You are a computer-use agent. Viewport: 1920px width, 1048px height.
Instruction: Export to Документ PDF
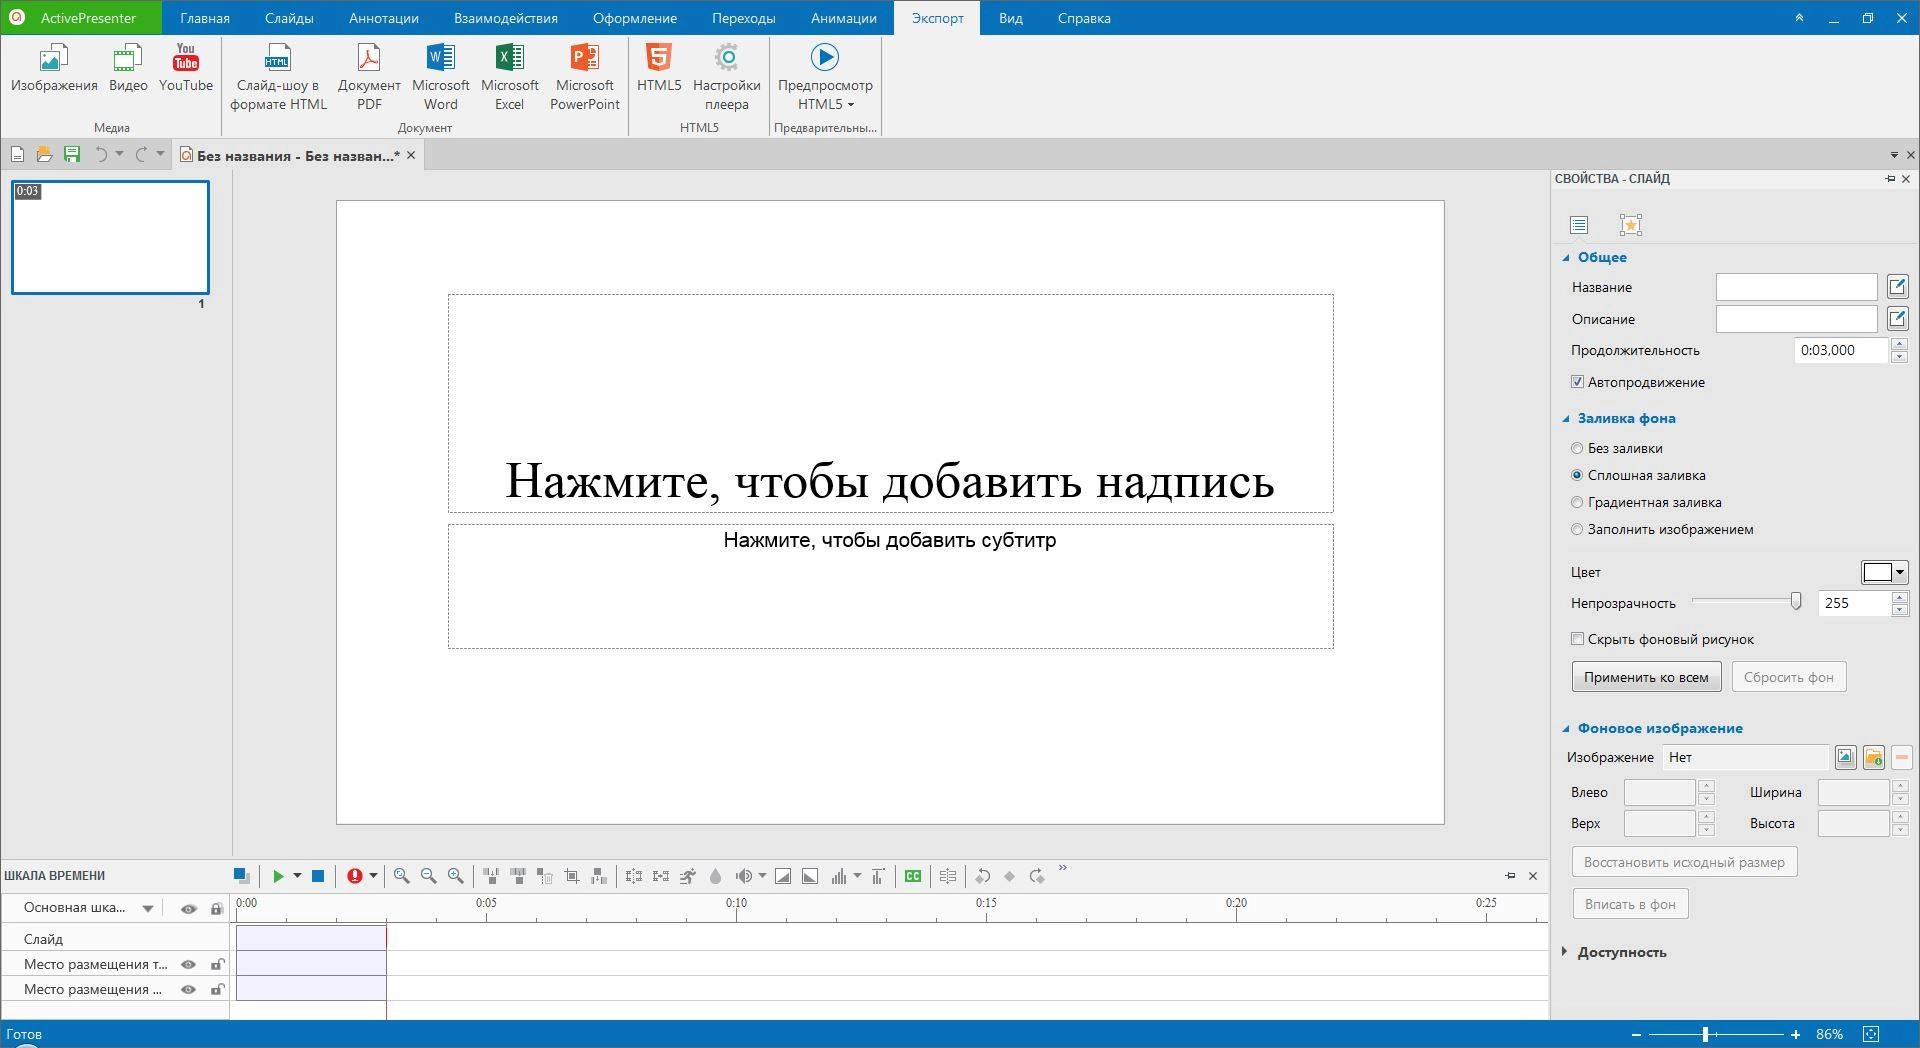(x=369, y=77)
